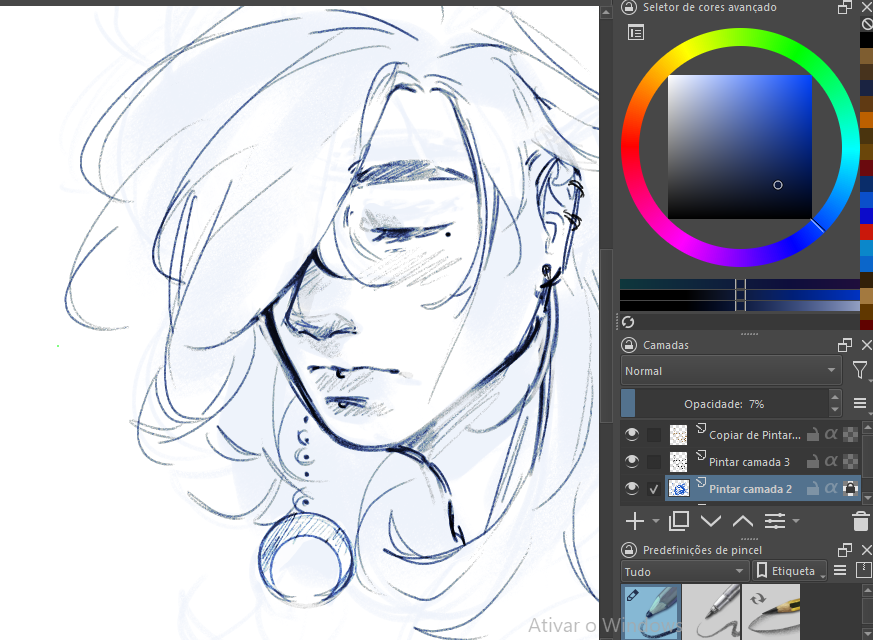This screenshot has width=873, height=640.
Task: Click the Etiqueta tag button
Action: coord(789,571)
